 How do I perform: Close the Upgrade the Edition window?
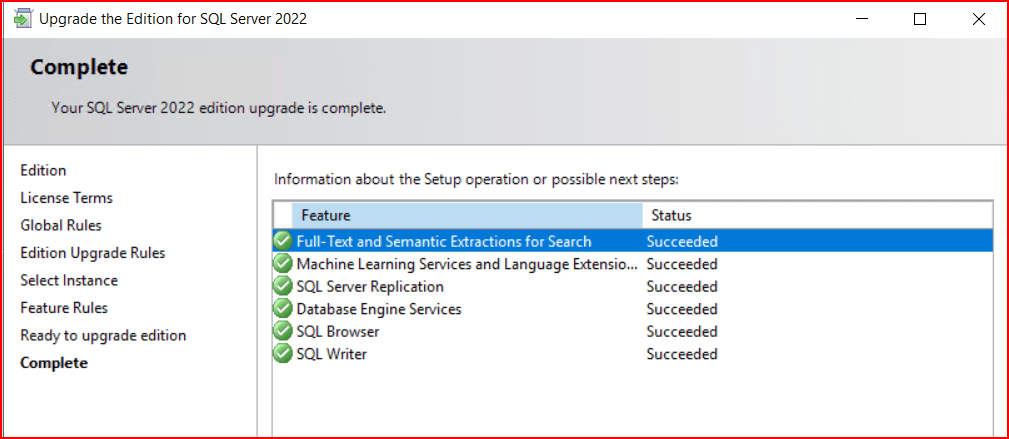[x=978, y=19]
